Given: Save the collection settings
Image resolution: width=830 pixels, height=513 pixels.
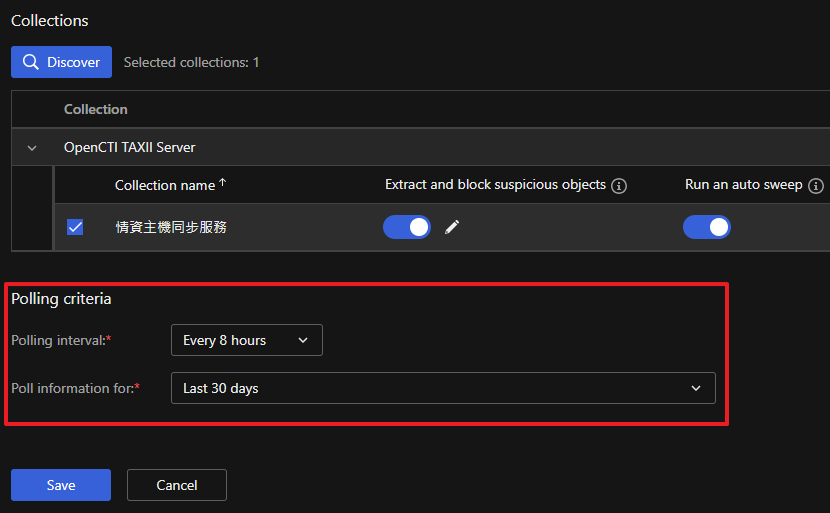Looking at the screenshot, I should click(61, 485).
